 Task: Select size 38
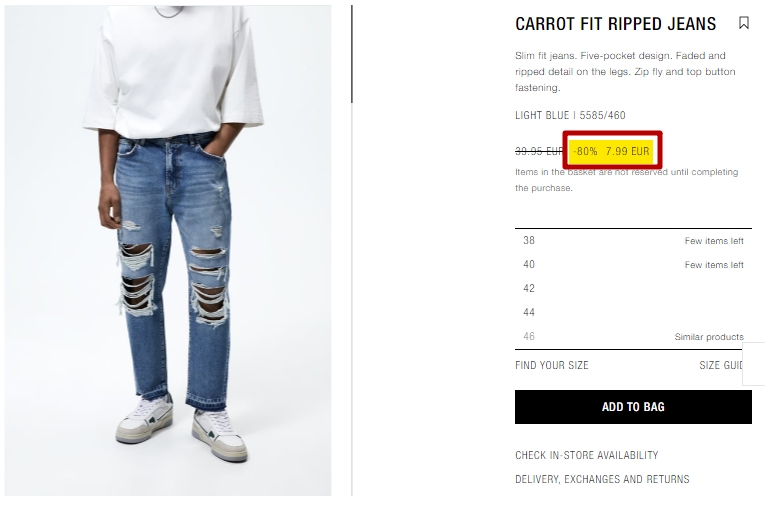(x=633, y=241)
